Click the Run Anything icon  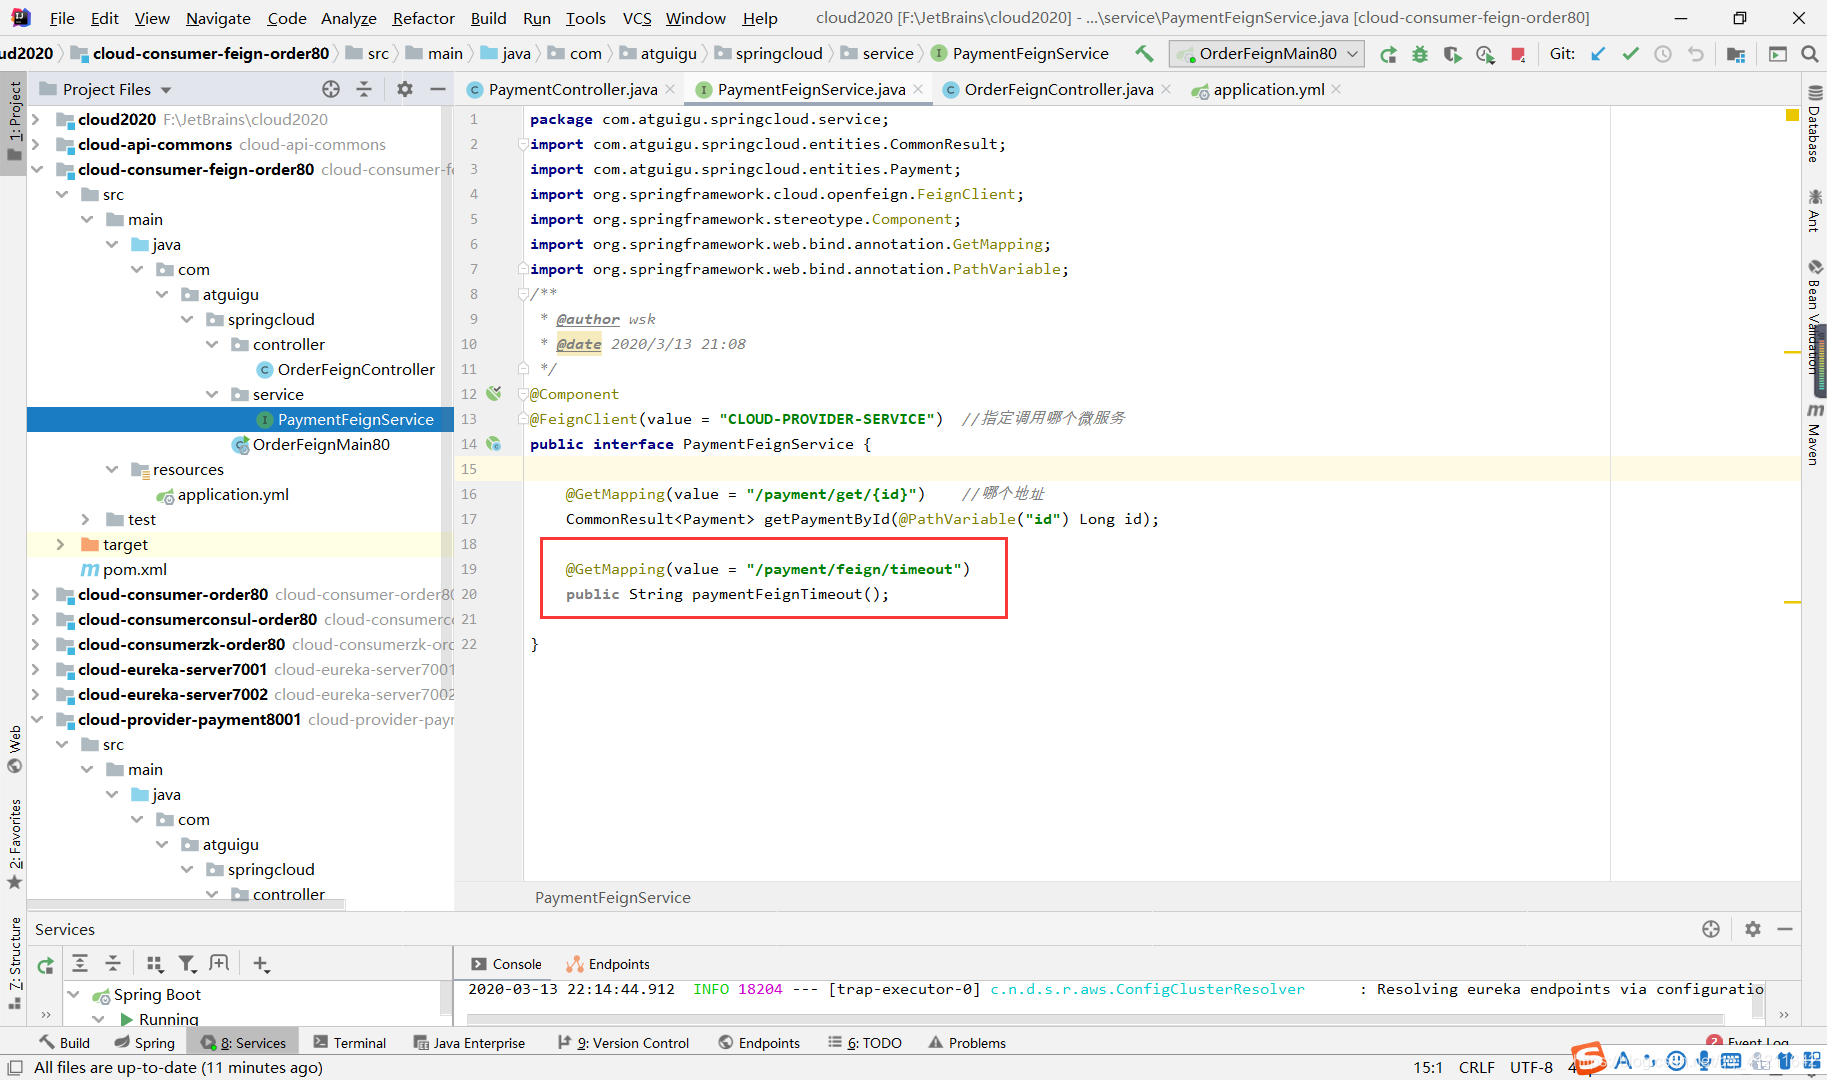click(x=1777, y=54)
